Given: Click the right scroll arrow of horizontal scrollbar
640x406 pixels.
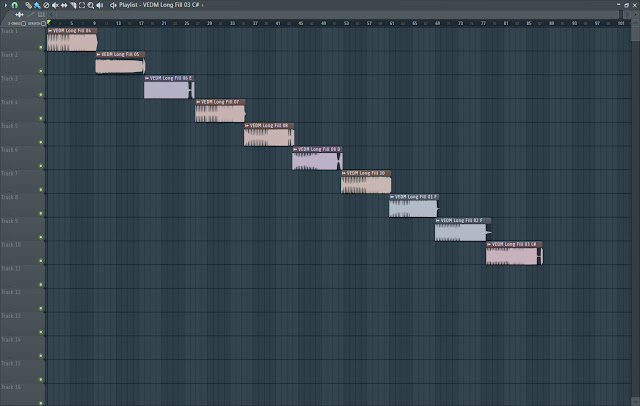Looking at the screenshot, I should (627, 15).
